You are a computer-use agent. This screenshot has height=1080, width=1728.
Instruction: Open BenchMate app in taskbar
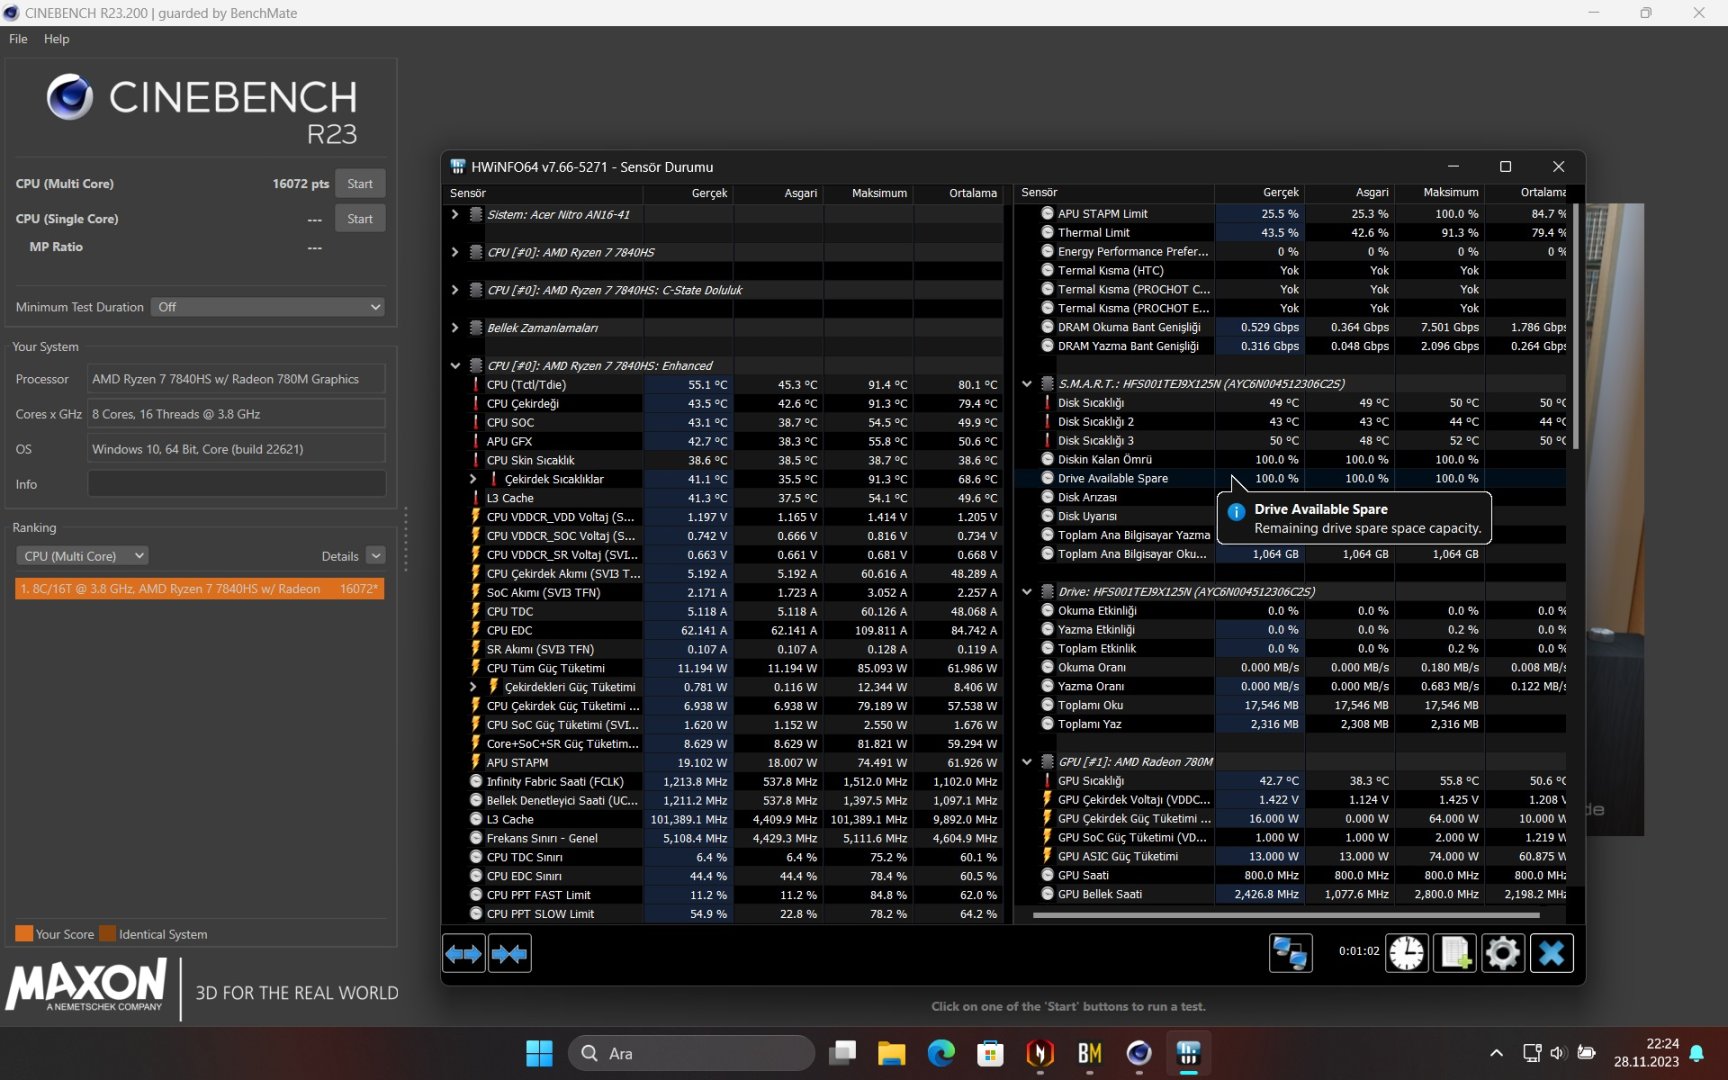click(1089, 1053)
